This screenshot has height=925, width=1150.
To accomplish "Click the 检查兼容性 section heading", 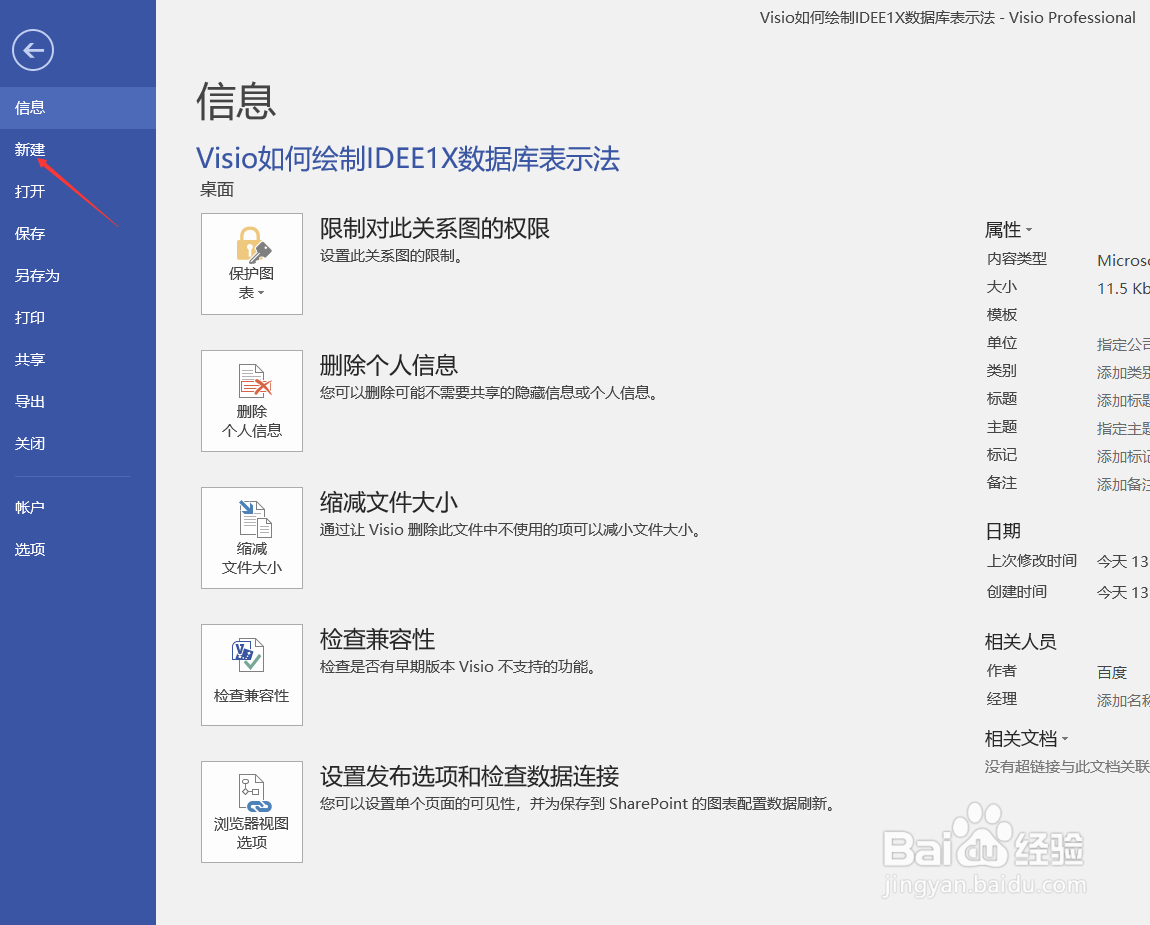I will click(377, 640).
